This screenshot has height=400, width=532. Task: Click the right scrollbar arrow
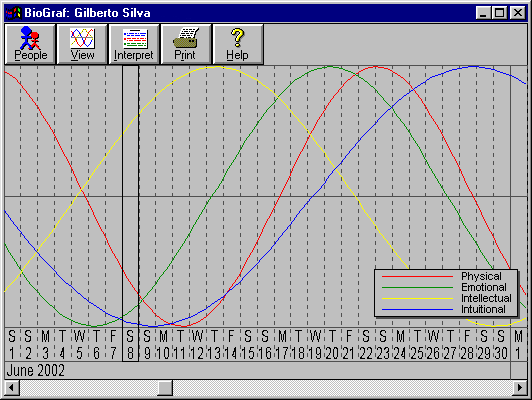pos(520,387)
